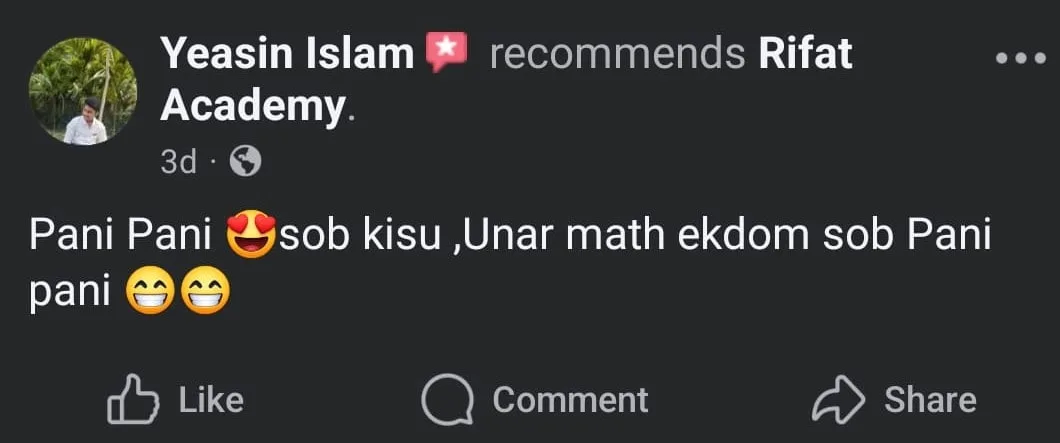
Task: Click the last grinning emoji in the post
Action: [205, 292]
